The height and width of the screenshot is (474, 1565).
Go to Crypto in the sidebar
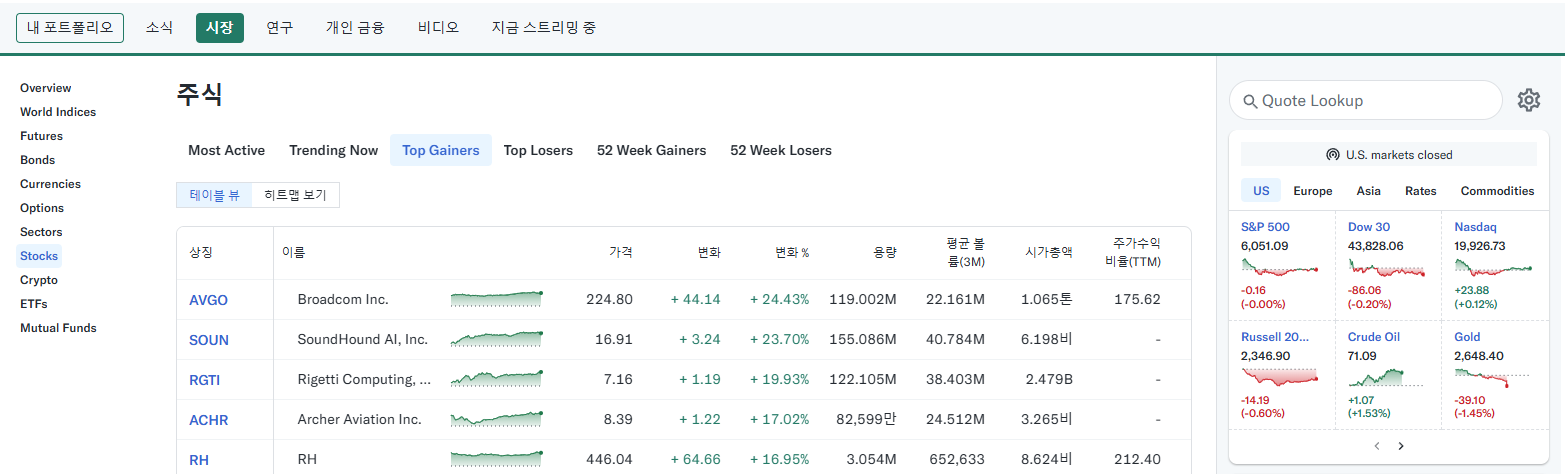point(39,280)
